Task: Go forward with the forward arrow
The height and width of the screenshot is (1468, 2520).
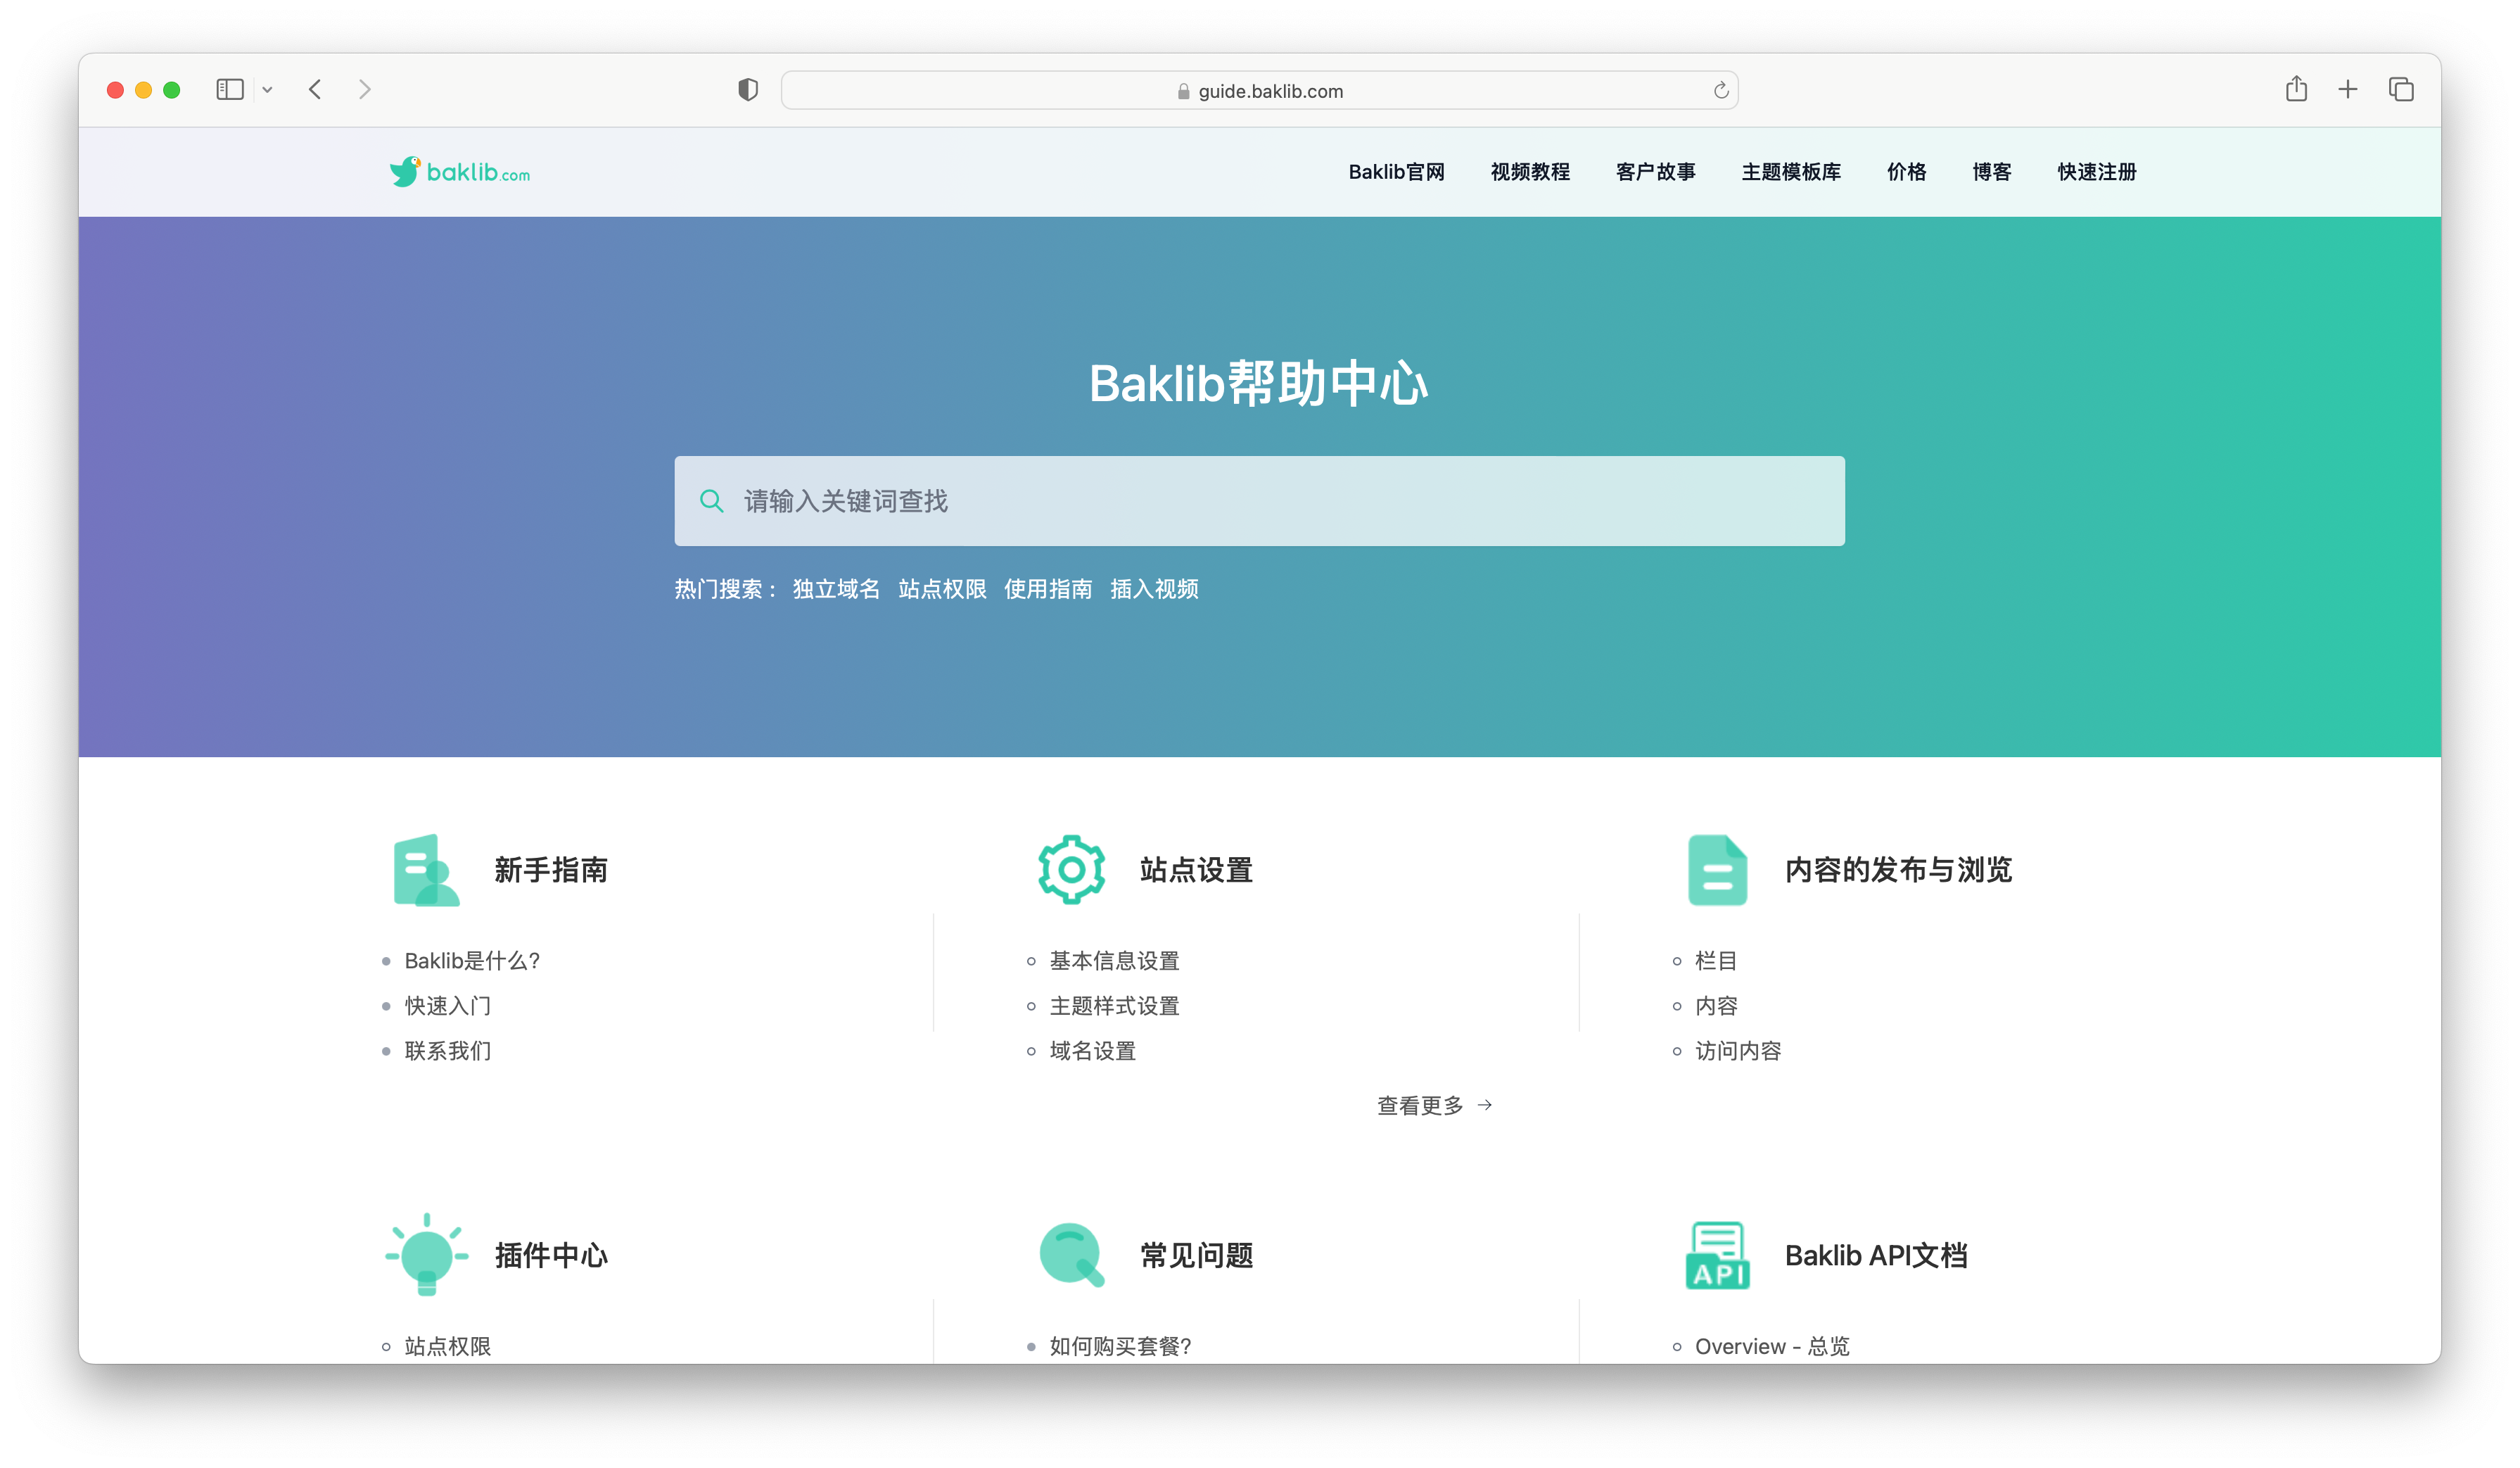Action: point(365,90)
